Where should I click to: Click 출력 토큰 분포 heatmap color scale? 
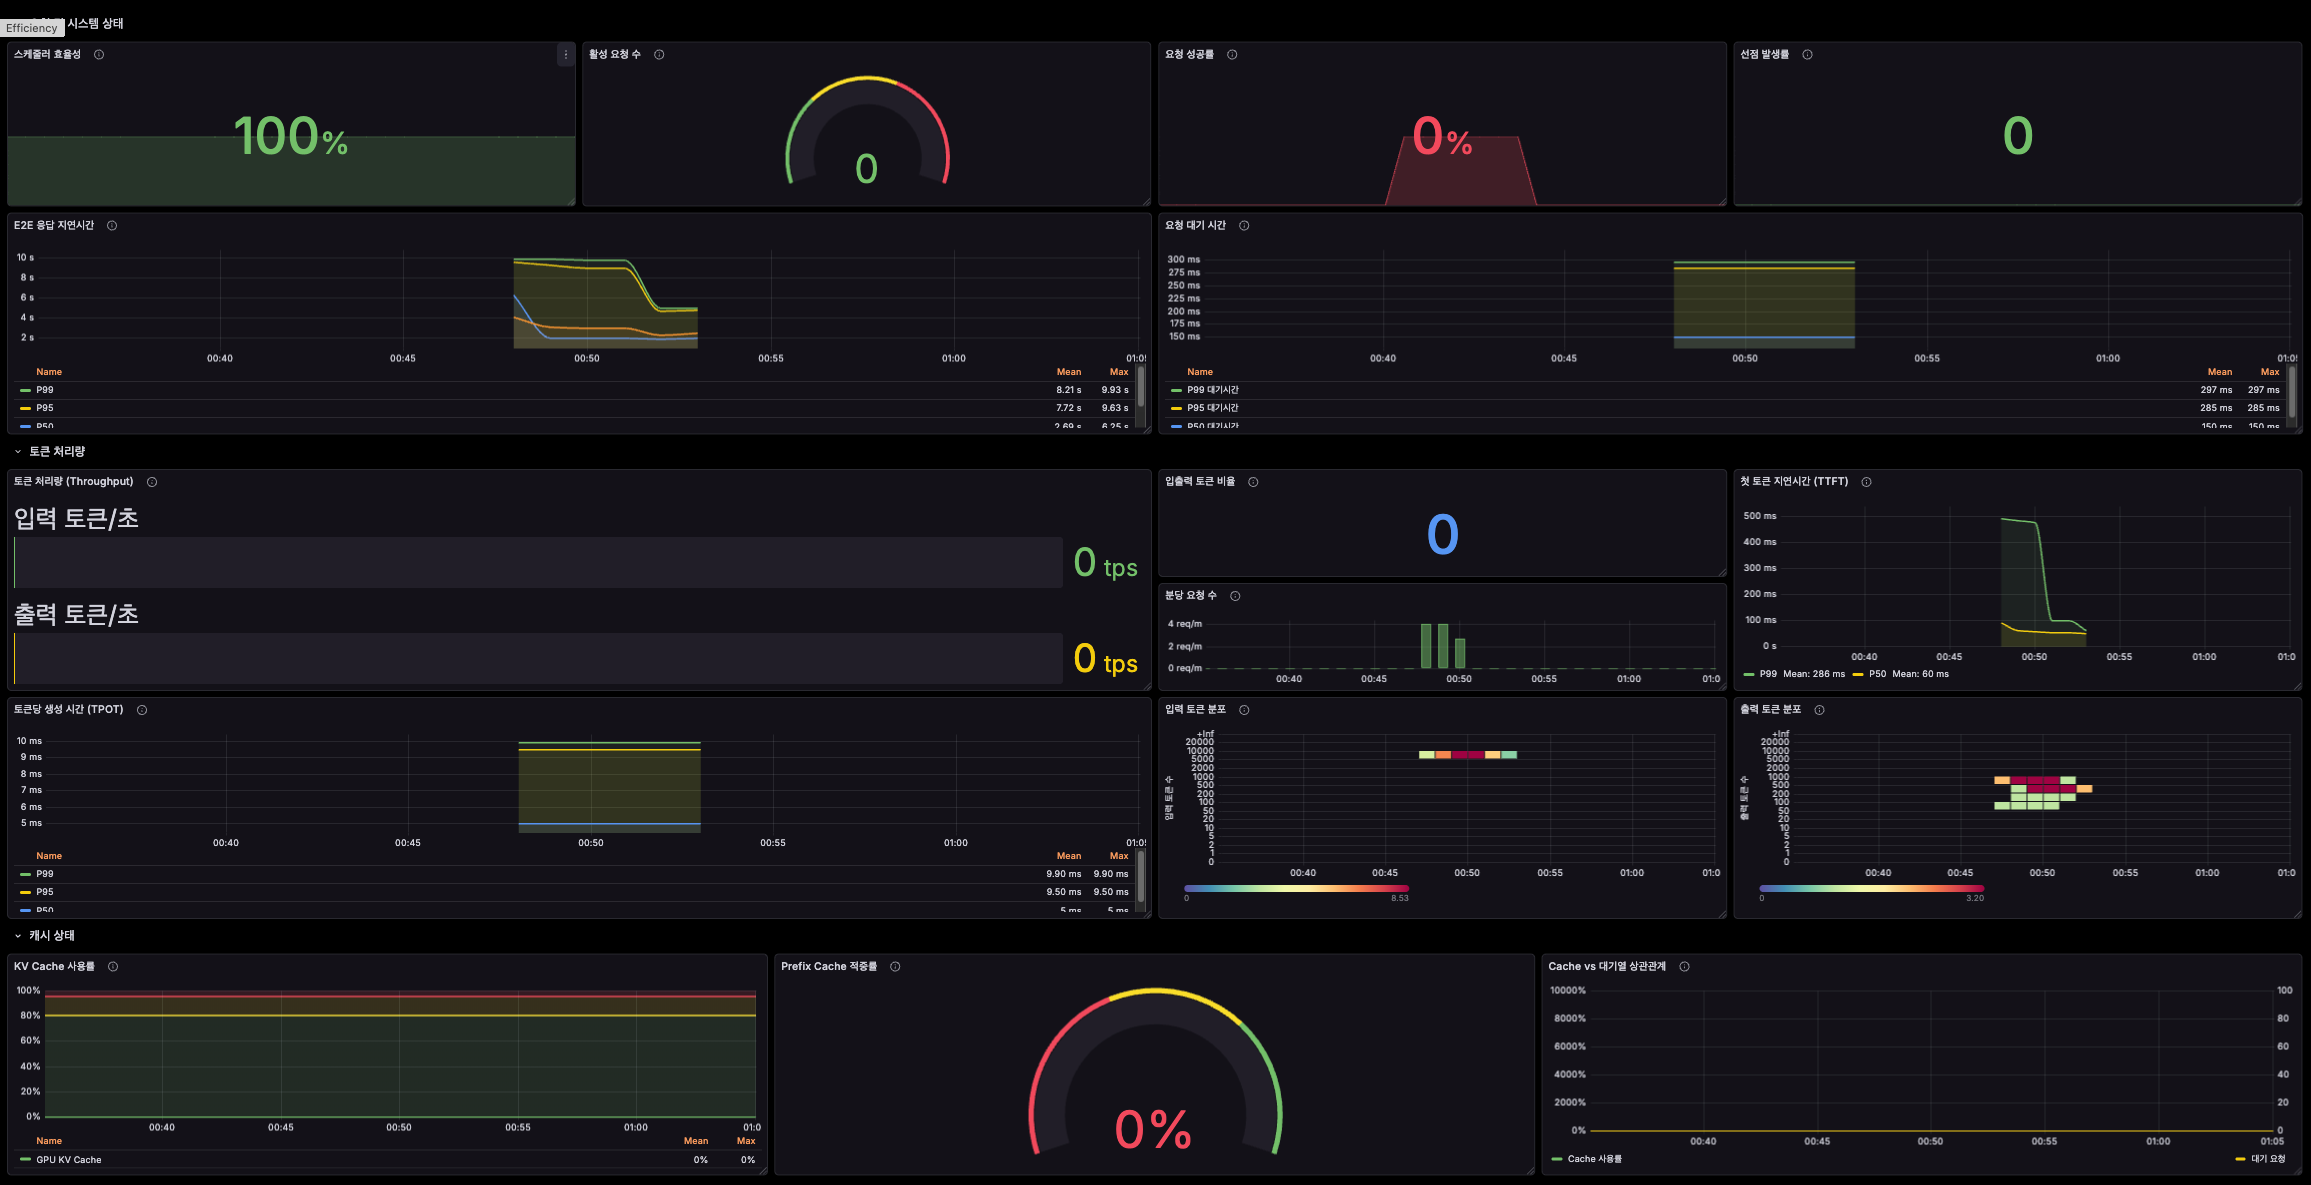[x=1871, y=888]
